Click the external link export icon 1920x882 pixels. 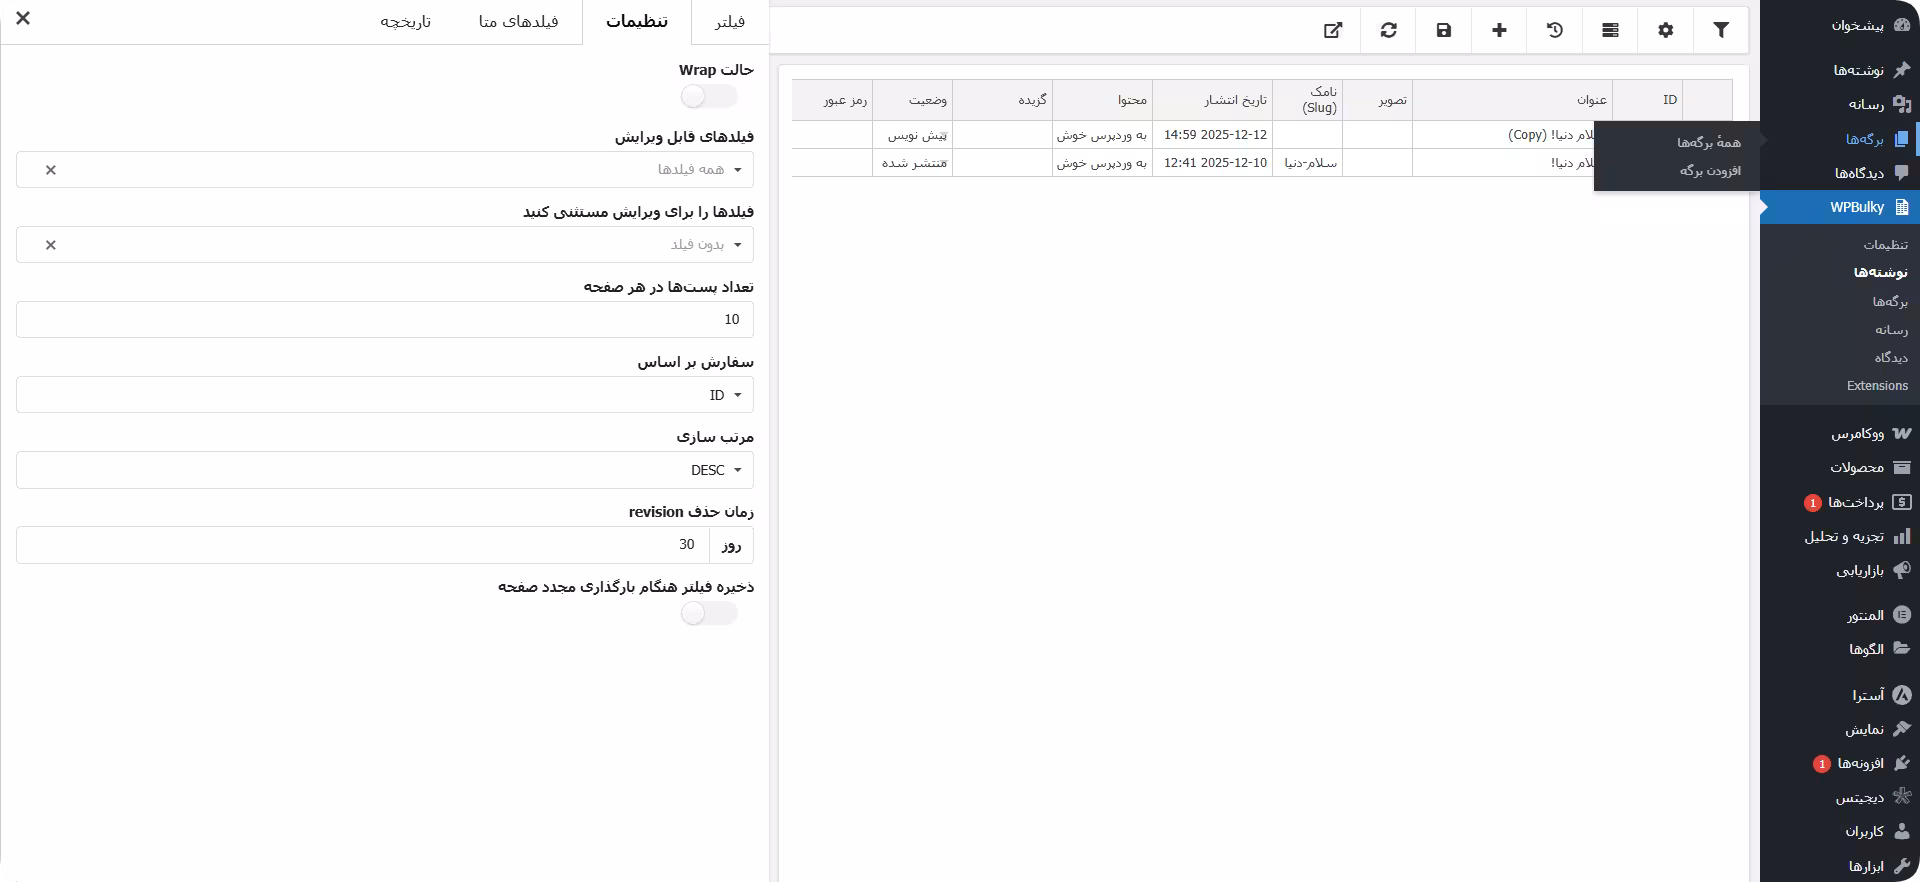tap(1333, 30)
